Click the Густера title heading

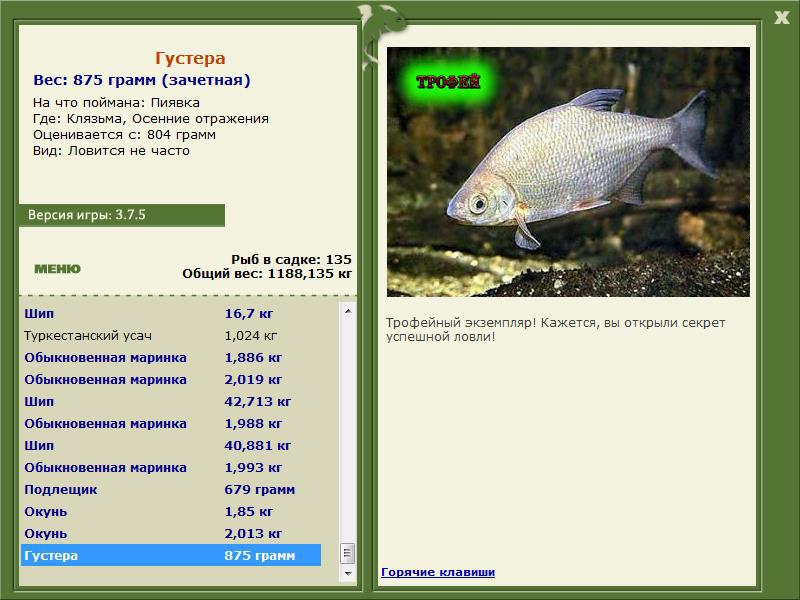(190, 58)
